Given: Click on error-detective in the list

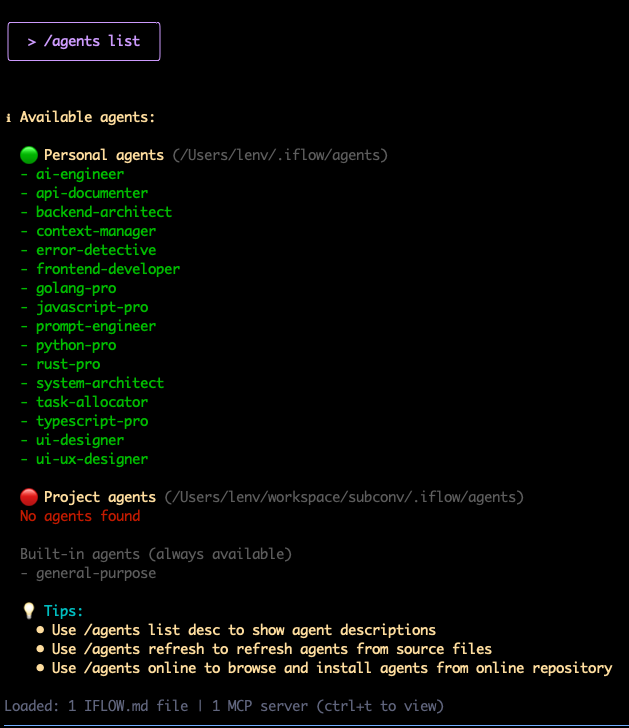Looking at the screenshot, I should pos(96,250).
